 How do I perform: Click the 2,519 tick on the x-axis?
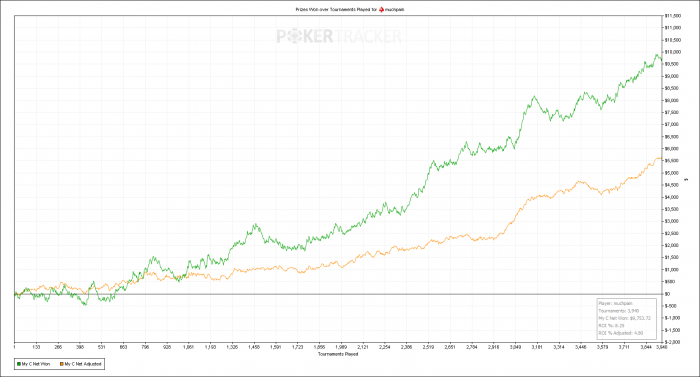tap(428, 347)
